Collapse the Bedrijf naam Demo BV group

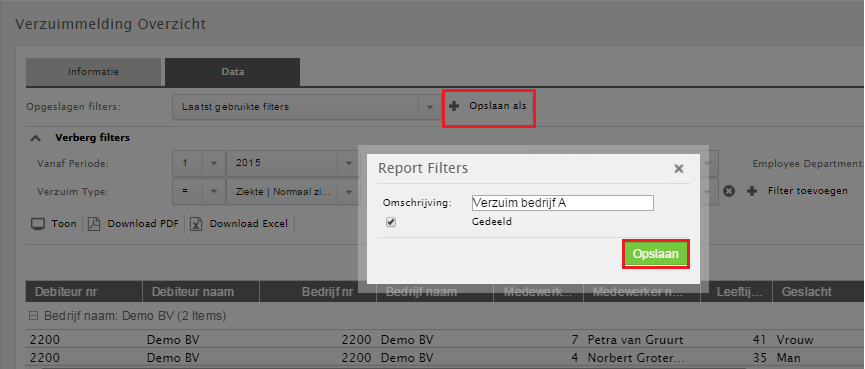pyautogui.click(x=33, y=316)
